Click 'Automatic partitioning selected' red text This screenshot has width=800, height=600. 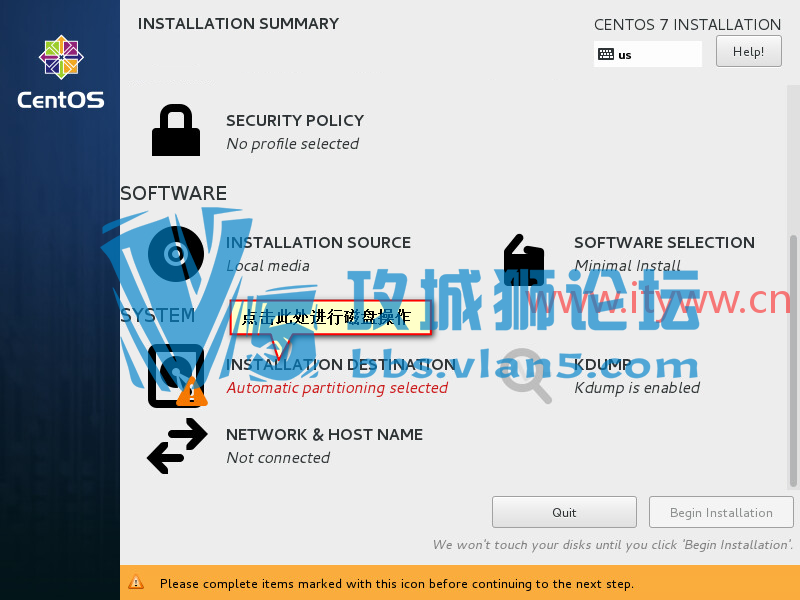click(337, 388)
